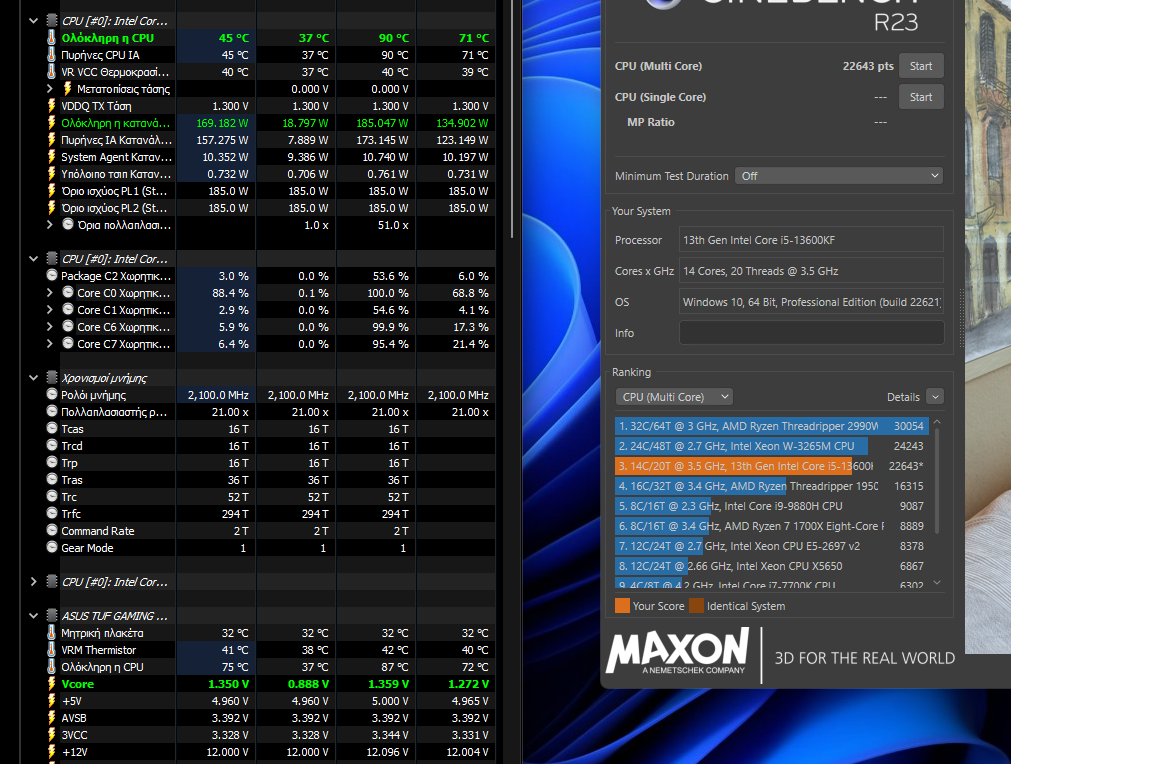Click the Cores x GHz field
The width and height of the screenshot is (1152, 764).
[811, 271]
